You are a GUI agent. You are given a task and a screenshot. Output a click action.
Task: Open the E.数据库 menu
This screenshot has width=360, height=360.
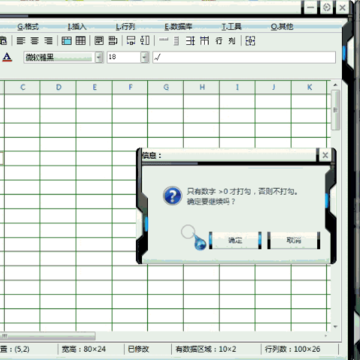pyautogui.click(x=178, y=27)
